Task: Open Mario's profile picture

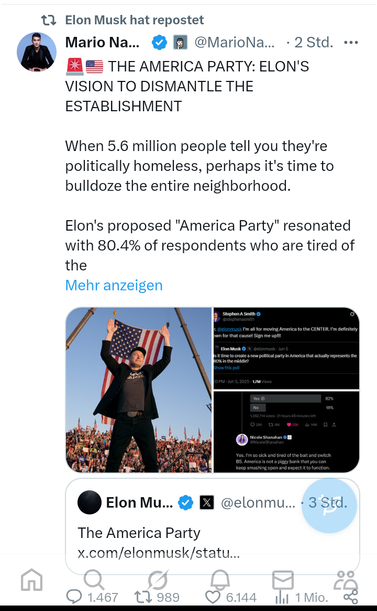Action: 37,52
